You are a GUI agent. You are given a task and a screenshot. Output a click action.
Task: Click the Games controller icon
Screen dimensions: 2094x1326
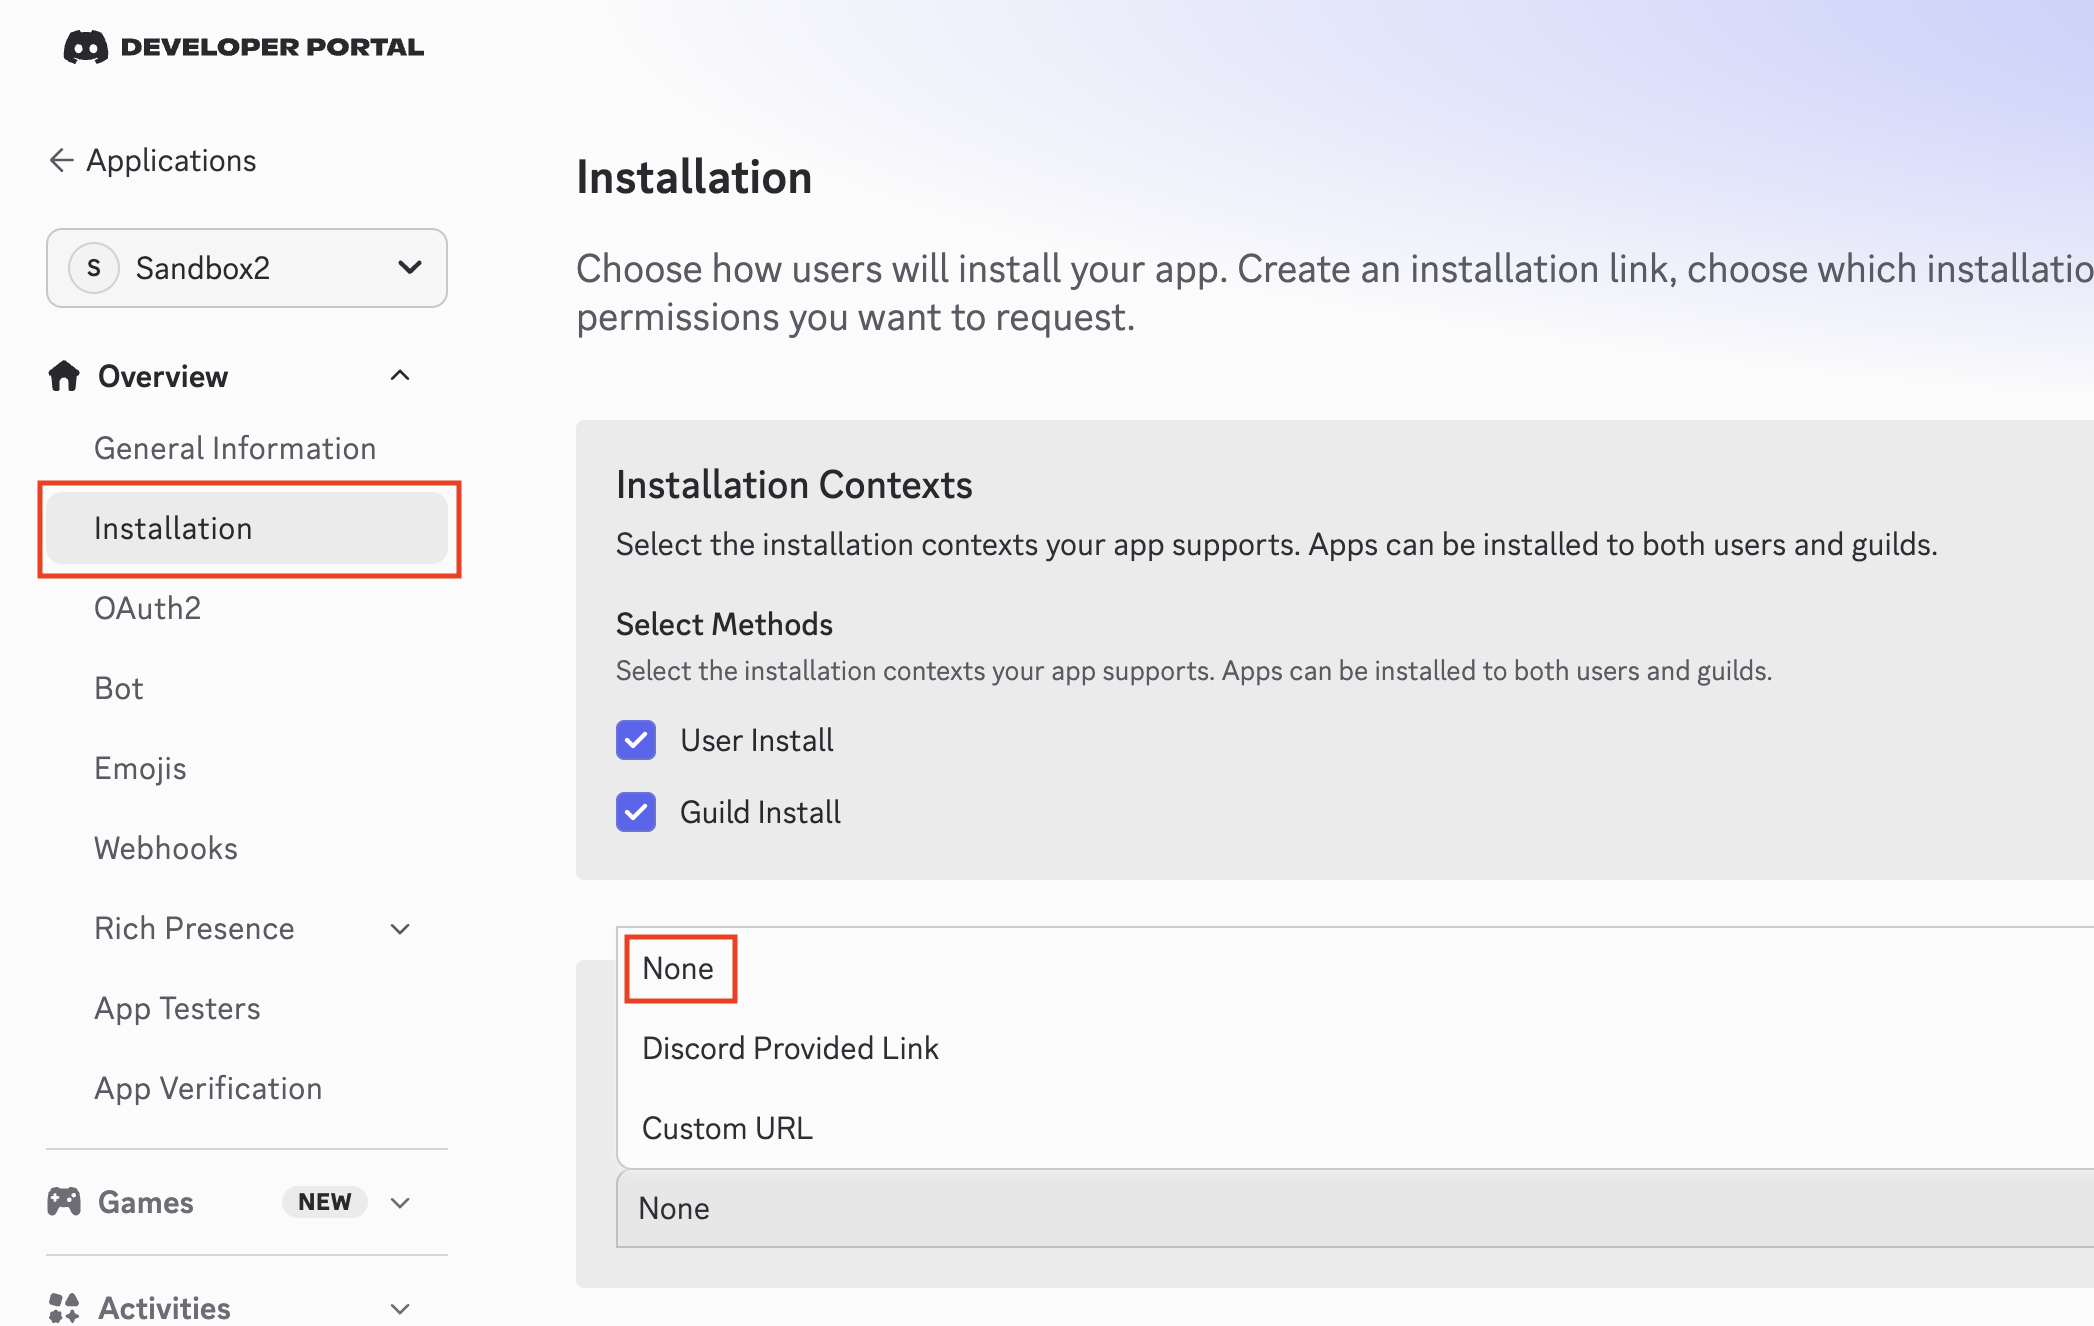click(64, 1201)
